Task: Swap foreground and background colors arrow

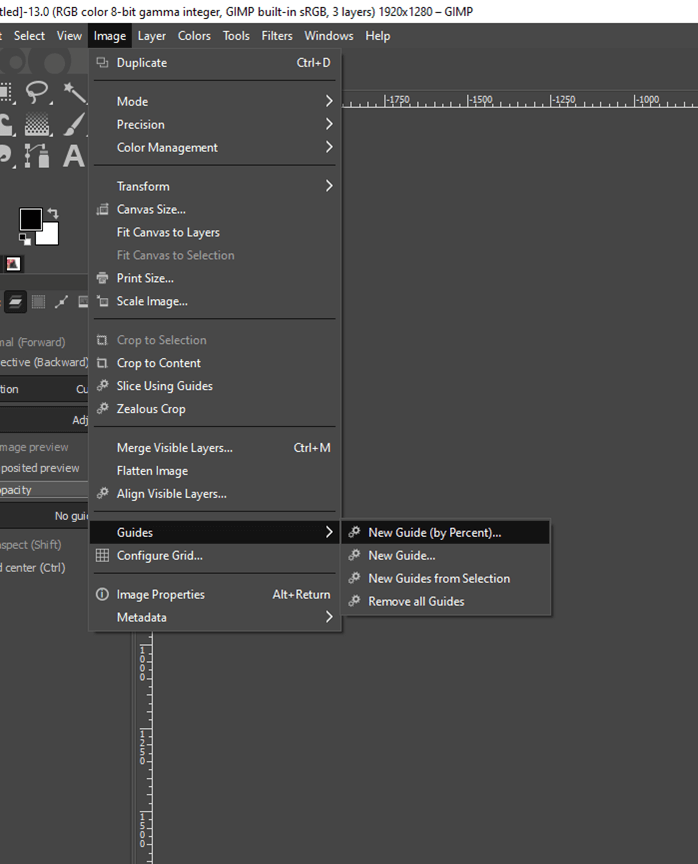Action: pyautogui.click(x=53, y=213)
